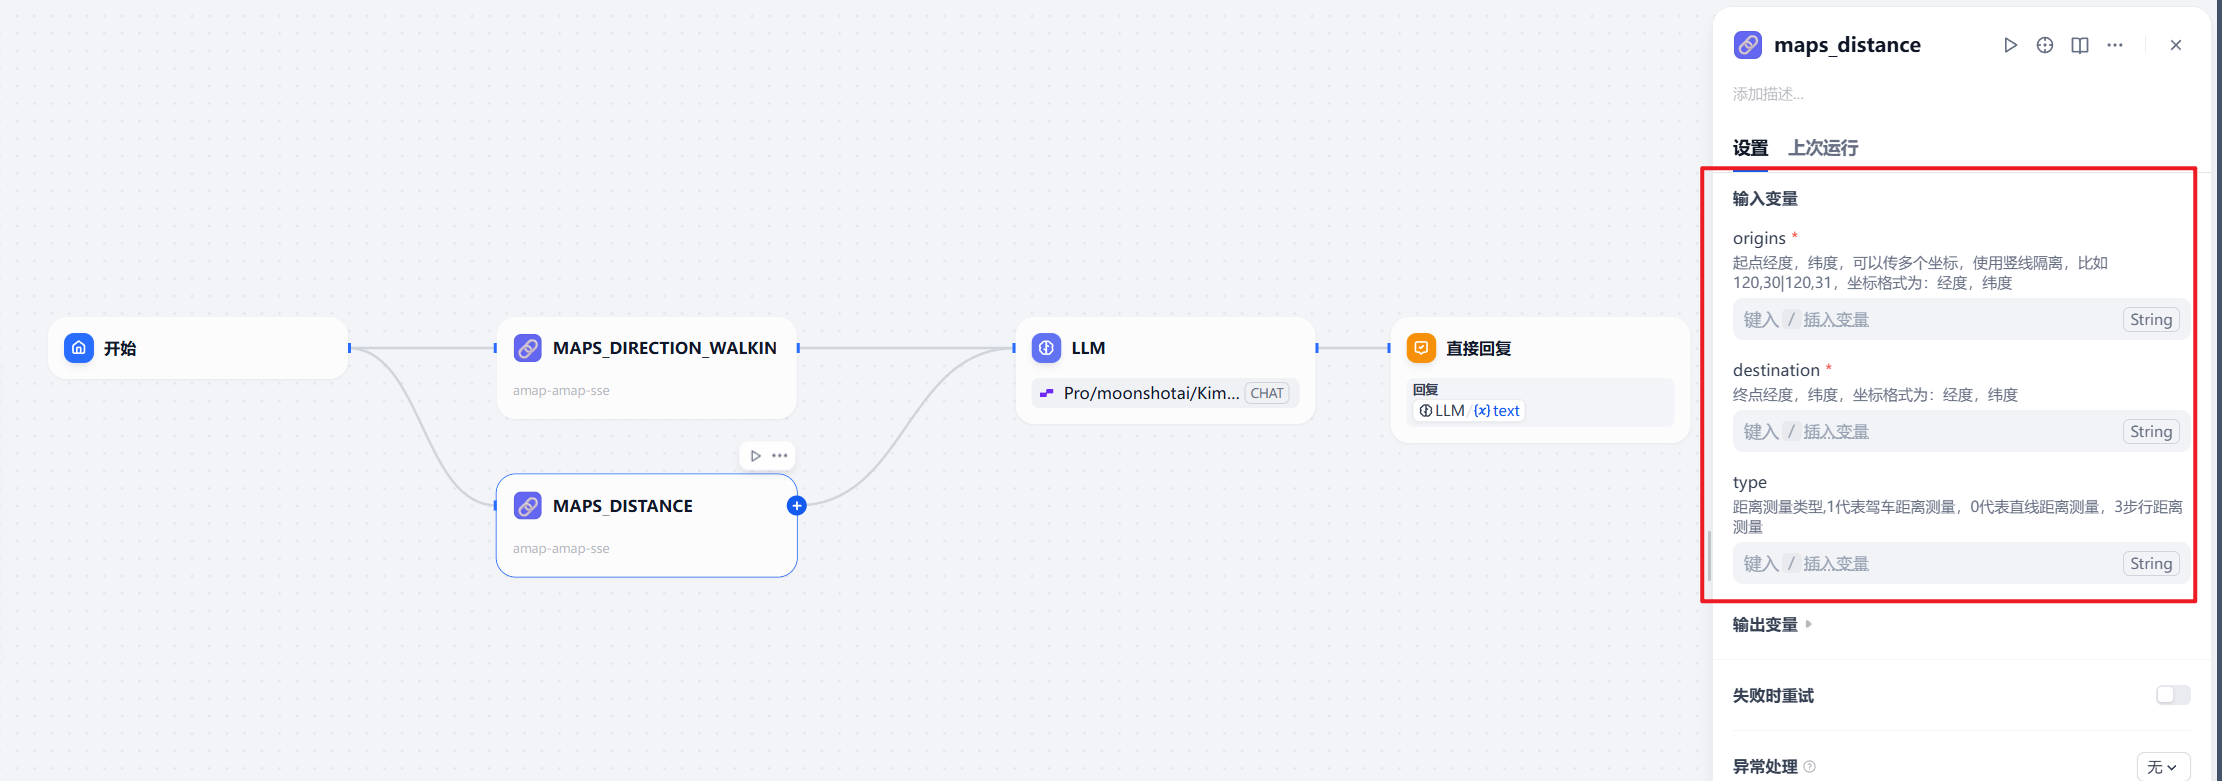The image size is (2222, 781).
Task: Run the maps_distance node with play icon
Action: click(2010, 45)
